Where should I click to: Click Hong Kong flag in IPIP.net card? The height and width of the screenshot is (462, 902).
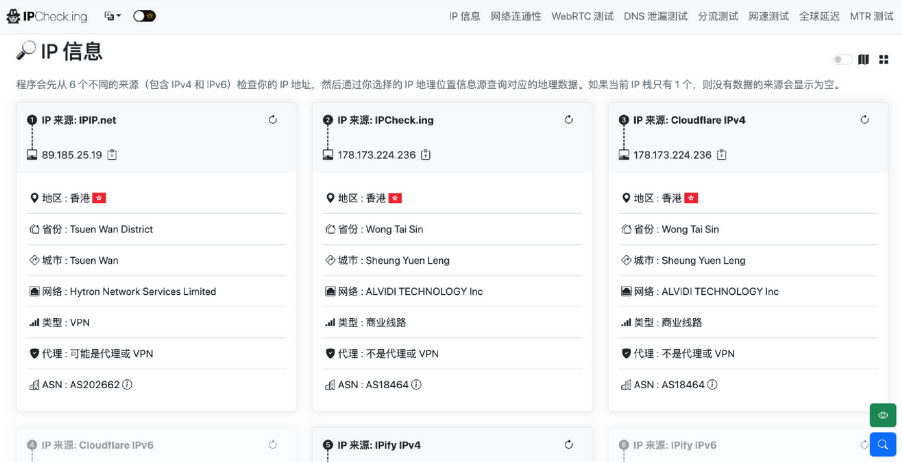[99, 198]
